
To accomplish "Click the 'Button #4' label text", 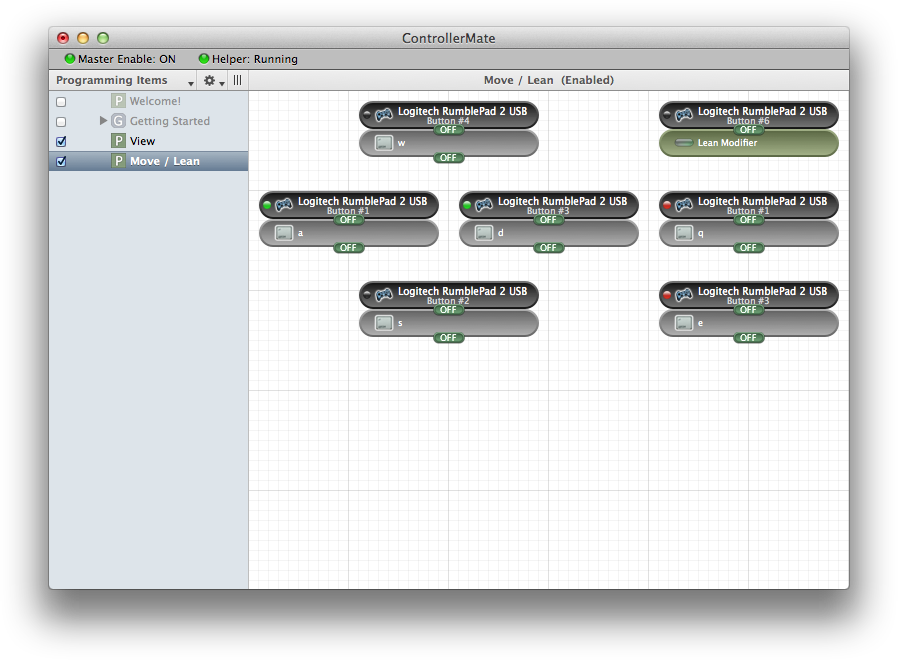I will coord(448,121).
